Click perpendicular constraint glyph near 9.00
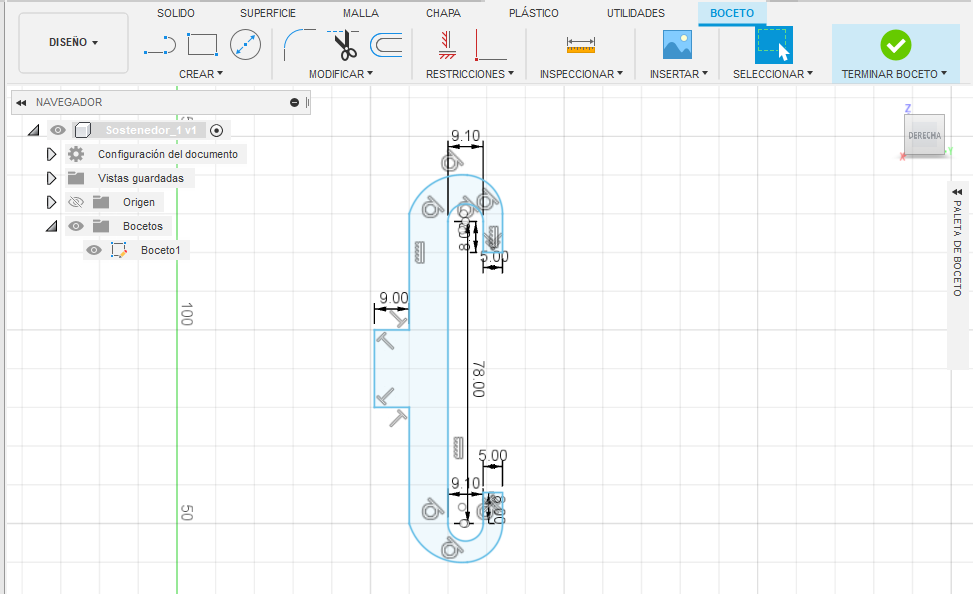Viewport: 973px width, 594px height. click(x=397, y=320)
